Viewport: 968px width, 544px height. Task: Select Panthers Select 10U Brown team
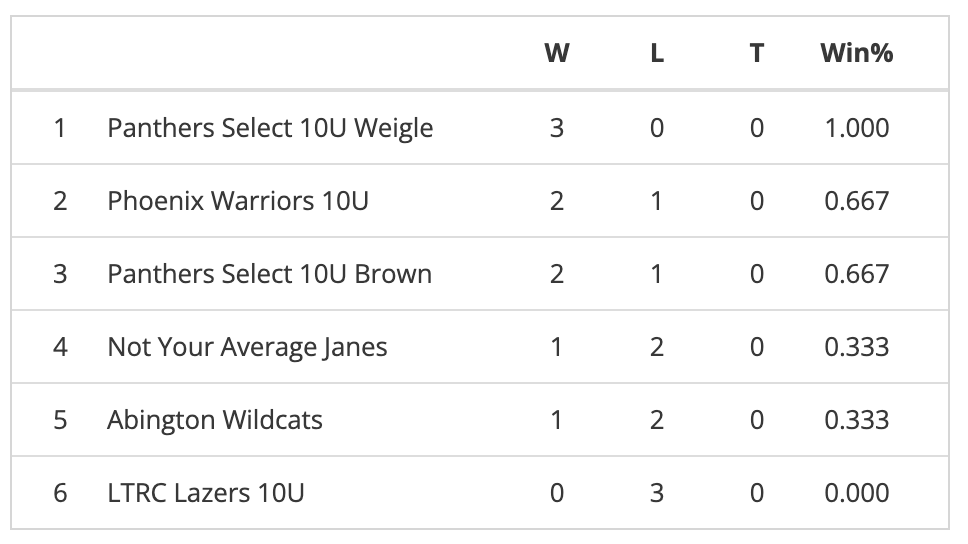click(269, 274)
